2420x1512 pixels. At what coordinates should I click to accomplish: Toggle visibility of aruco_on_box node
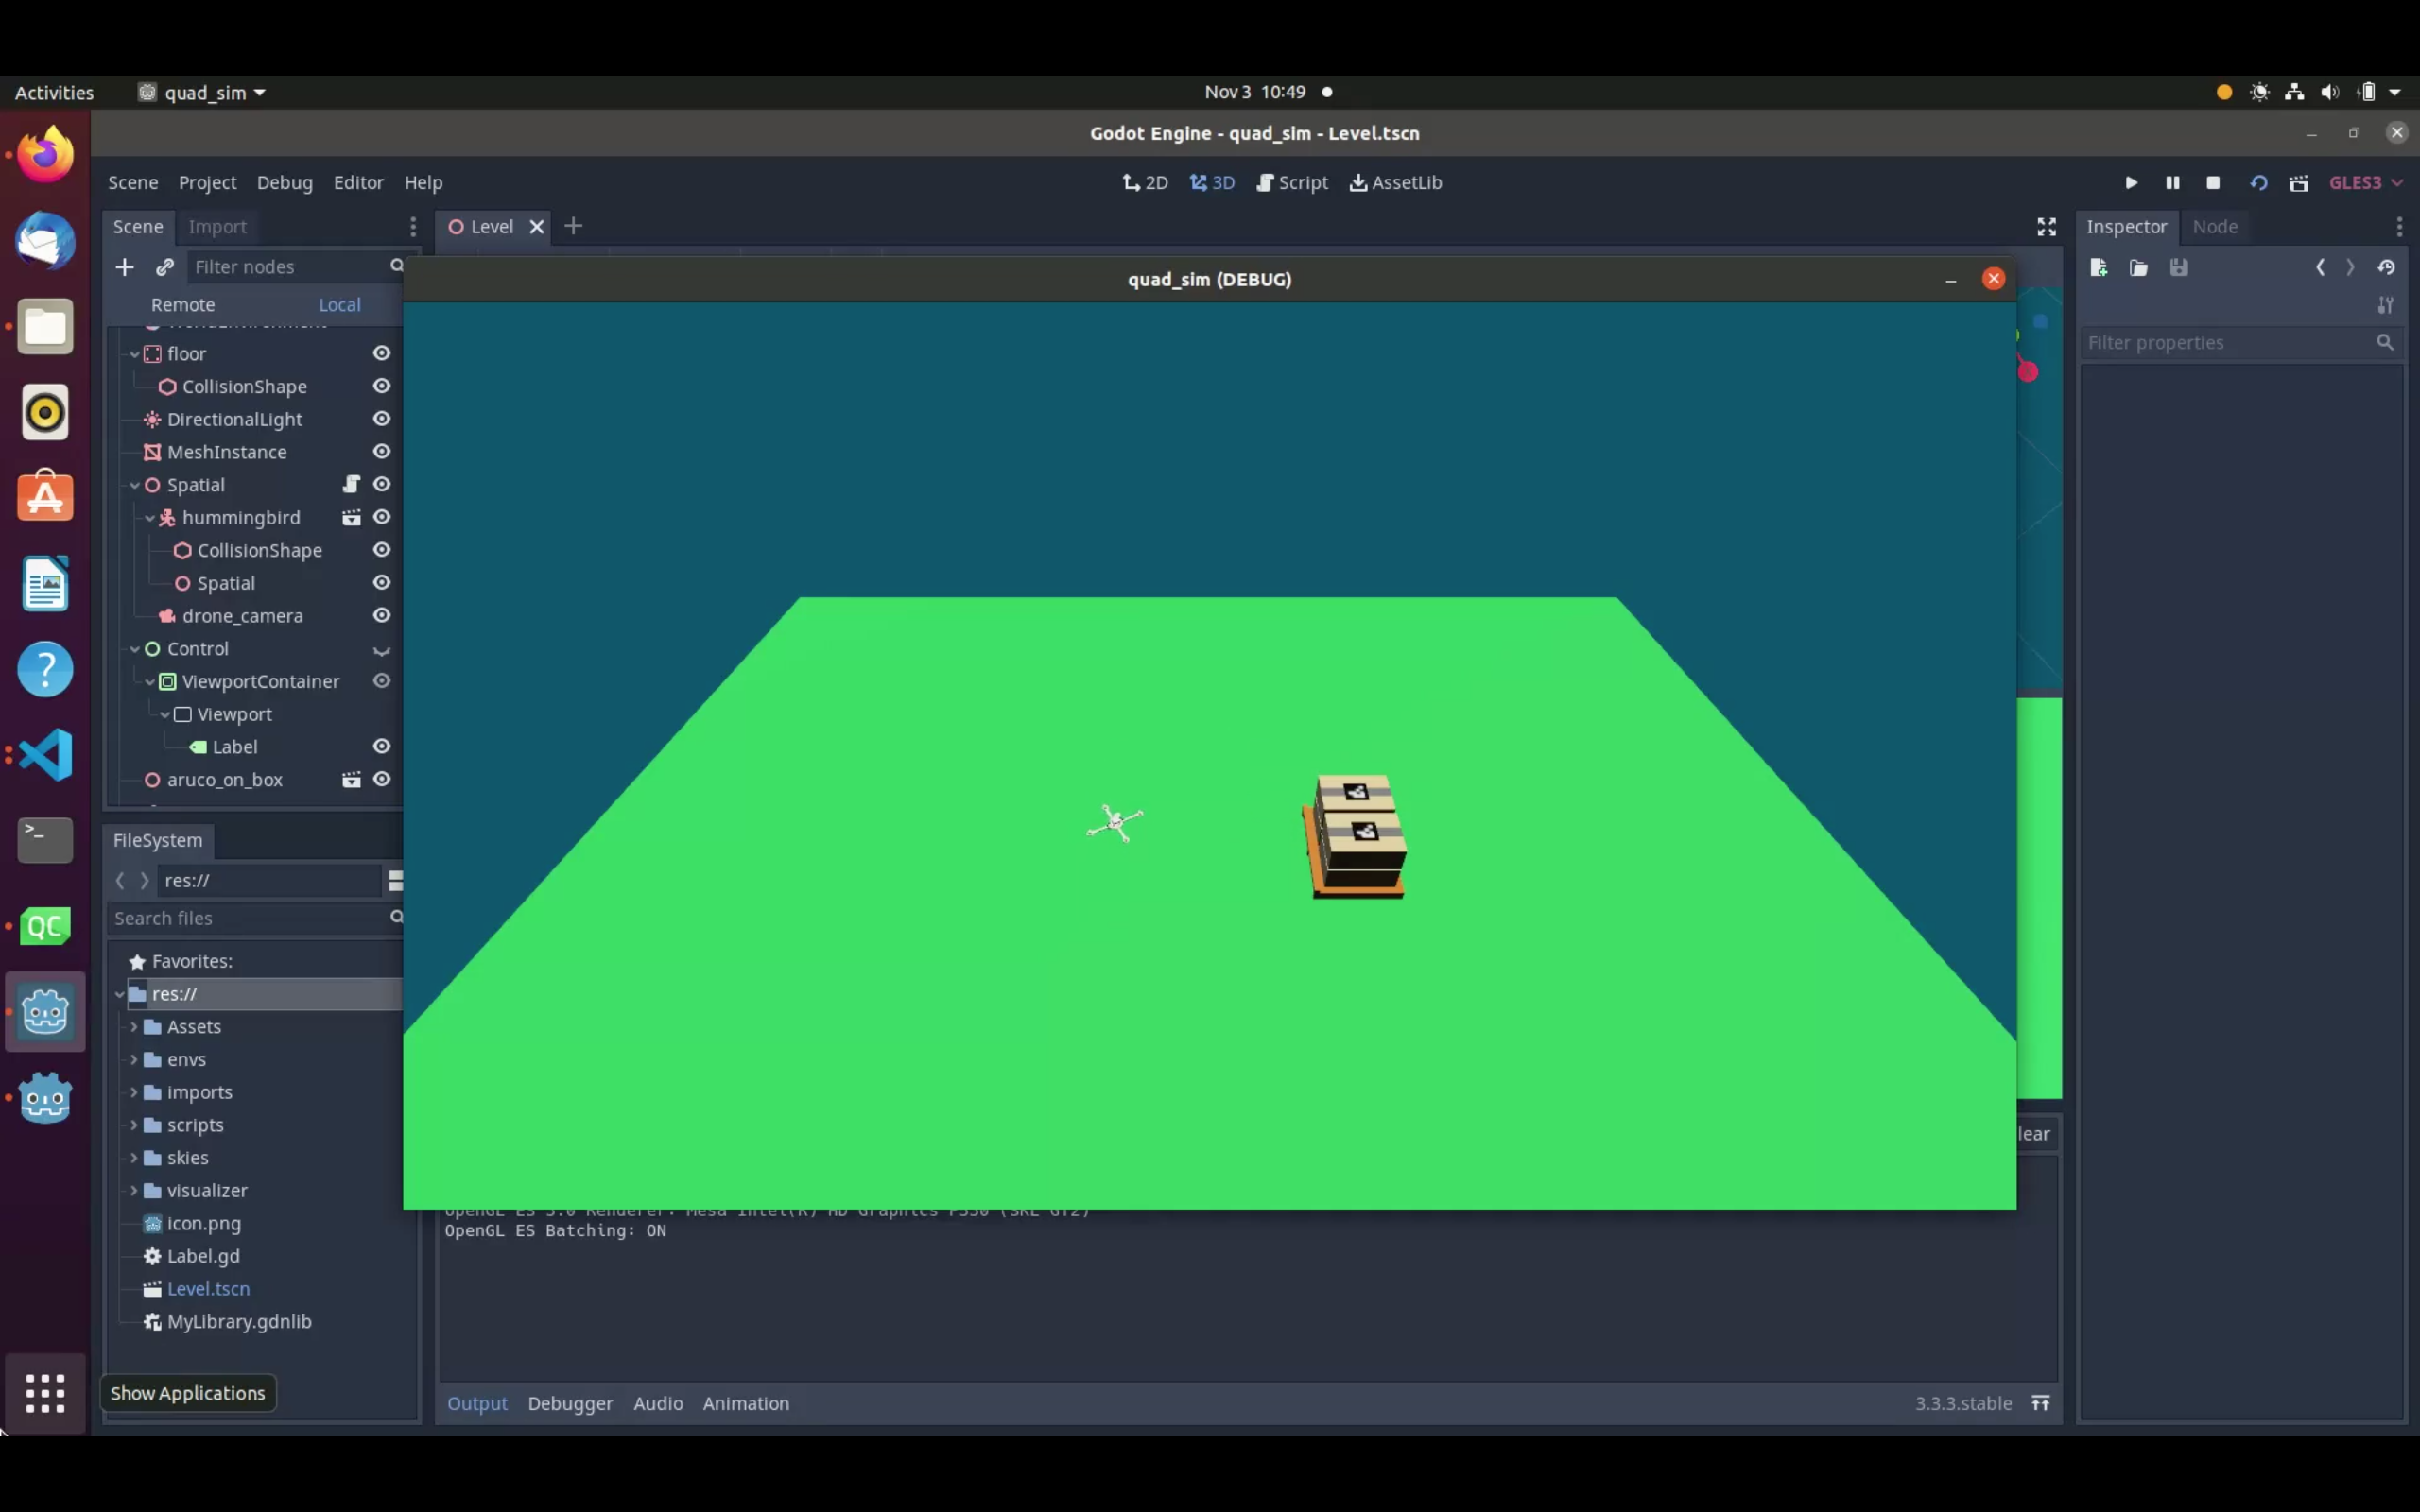click(382, 779)
